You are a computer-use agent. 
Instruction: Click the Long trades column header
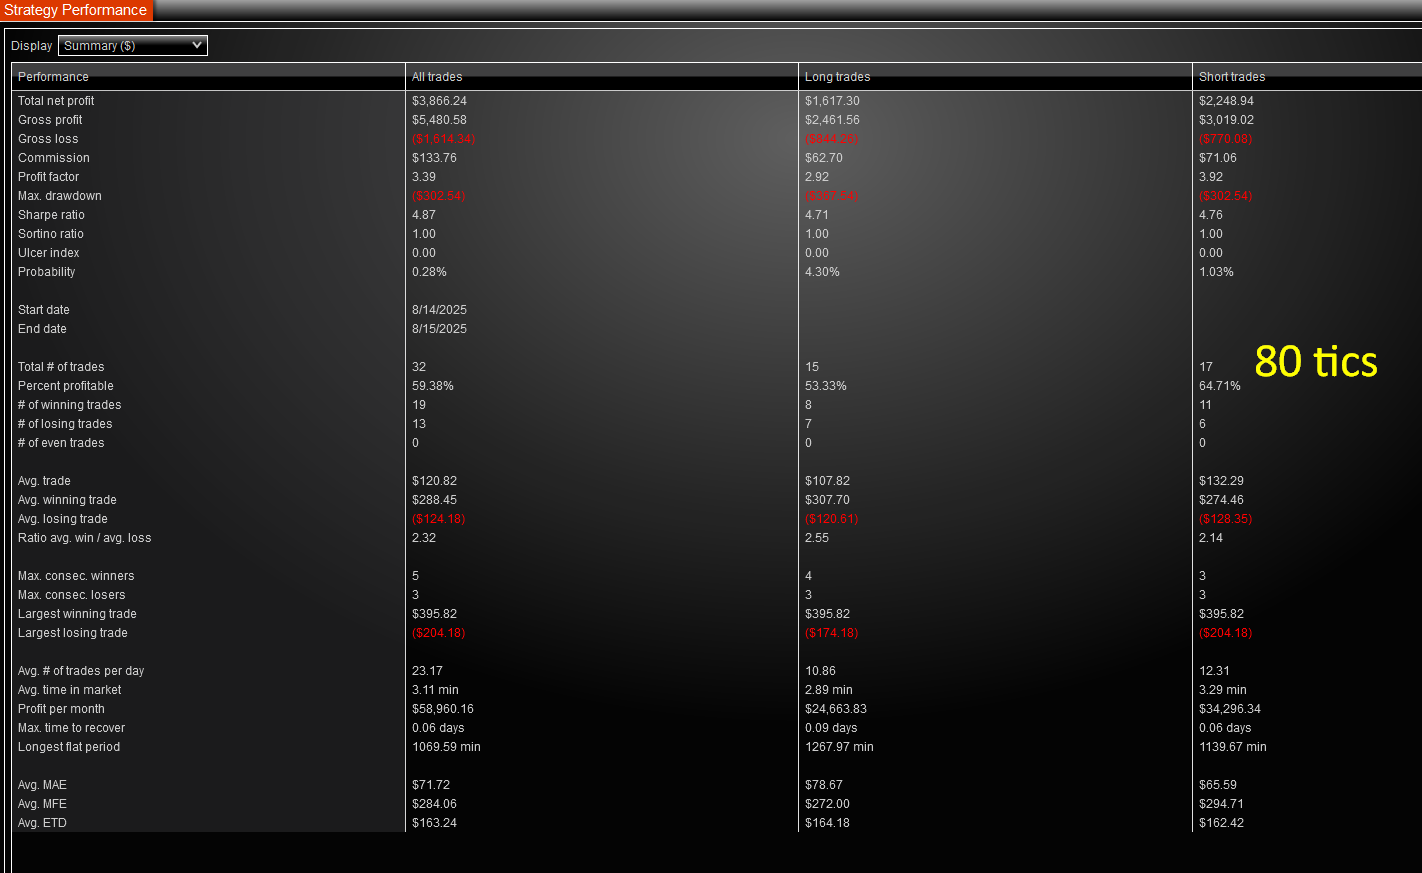point(837,77)
